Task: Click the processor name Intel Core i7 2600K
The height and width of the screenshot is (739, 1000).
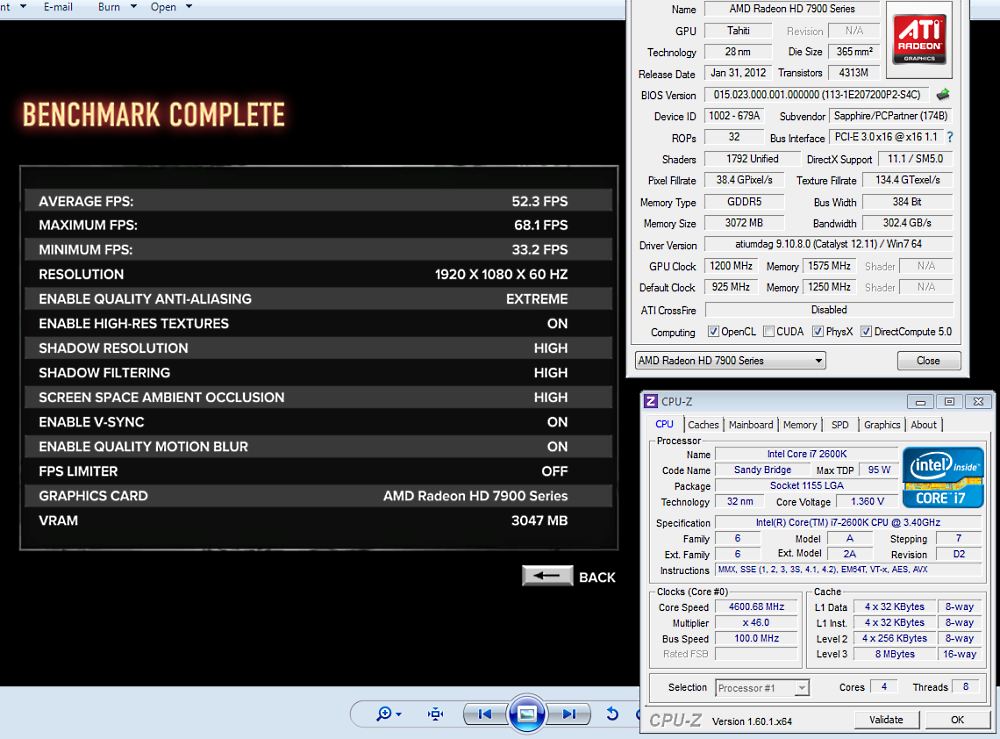Action: pos(806,454)
